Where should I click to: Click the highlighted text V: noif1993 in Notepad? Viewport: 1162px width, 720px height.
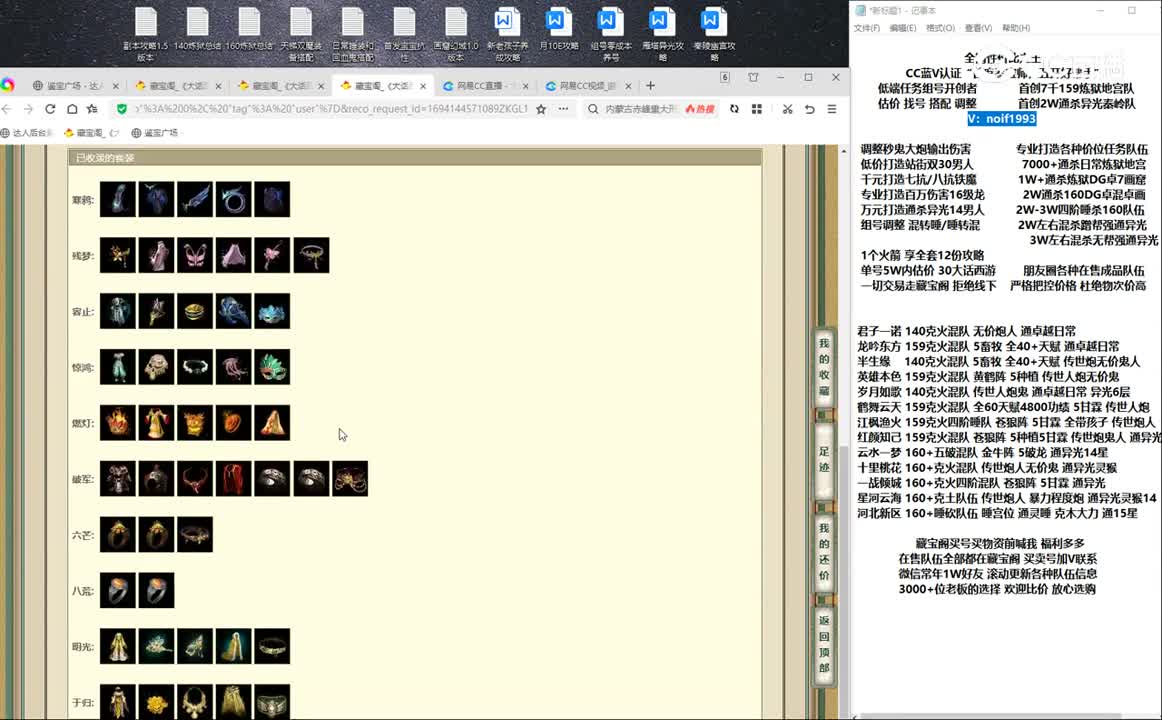1001,119
